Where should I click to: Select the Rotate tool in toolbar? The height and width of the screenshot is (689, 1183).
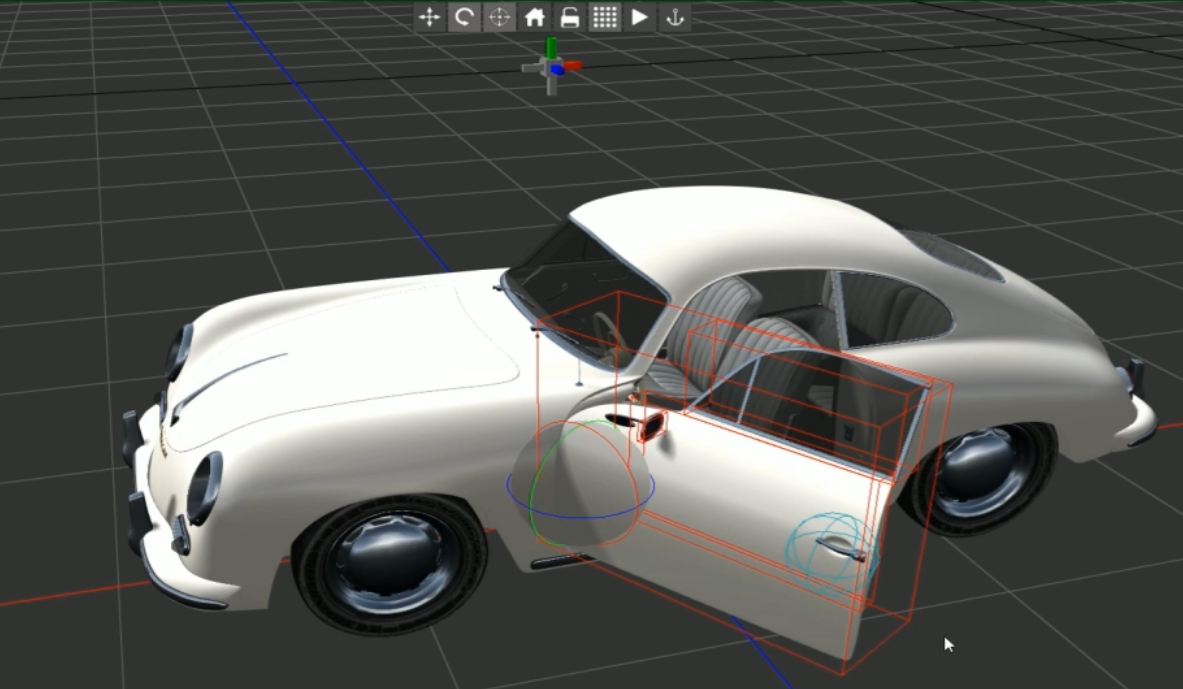coord(465,17)
